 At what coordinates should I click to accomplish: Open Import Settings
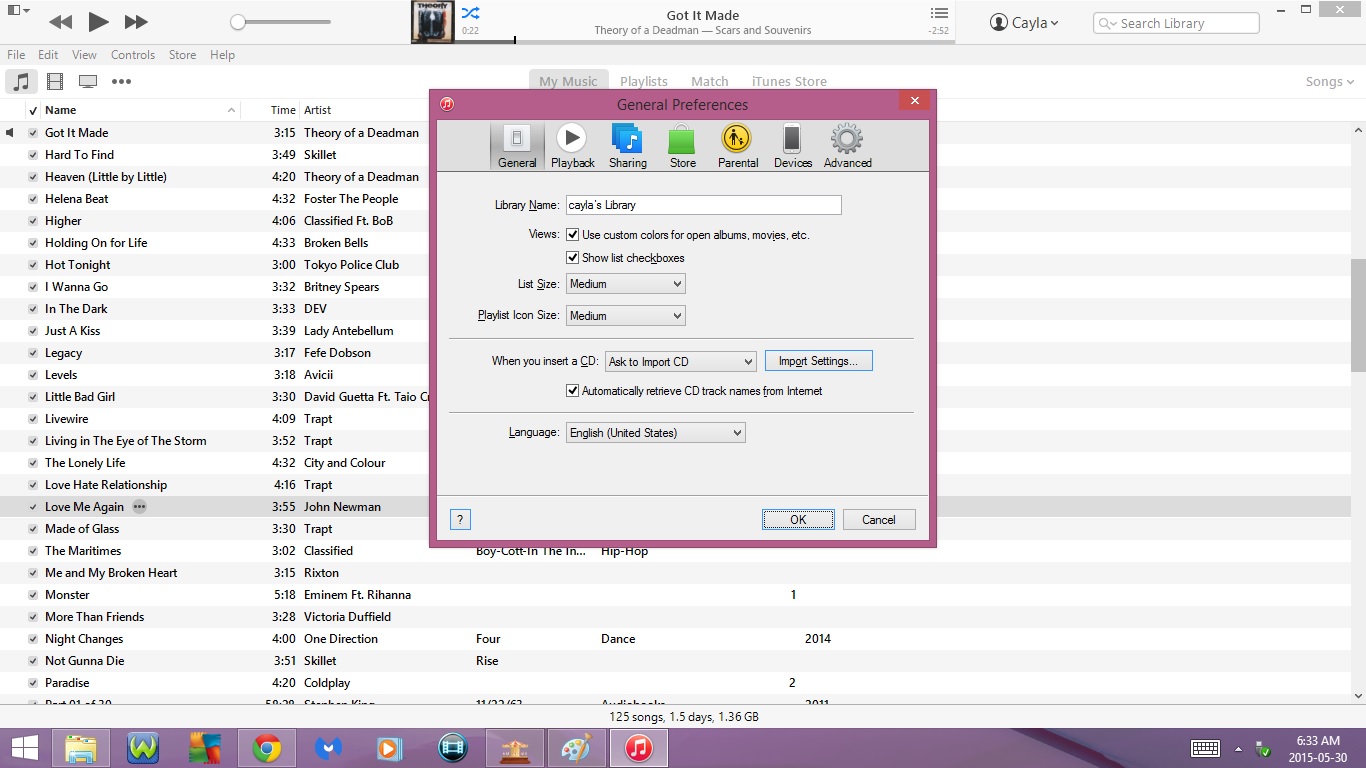click(x=819, y=361)
